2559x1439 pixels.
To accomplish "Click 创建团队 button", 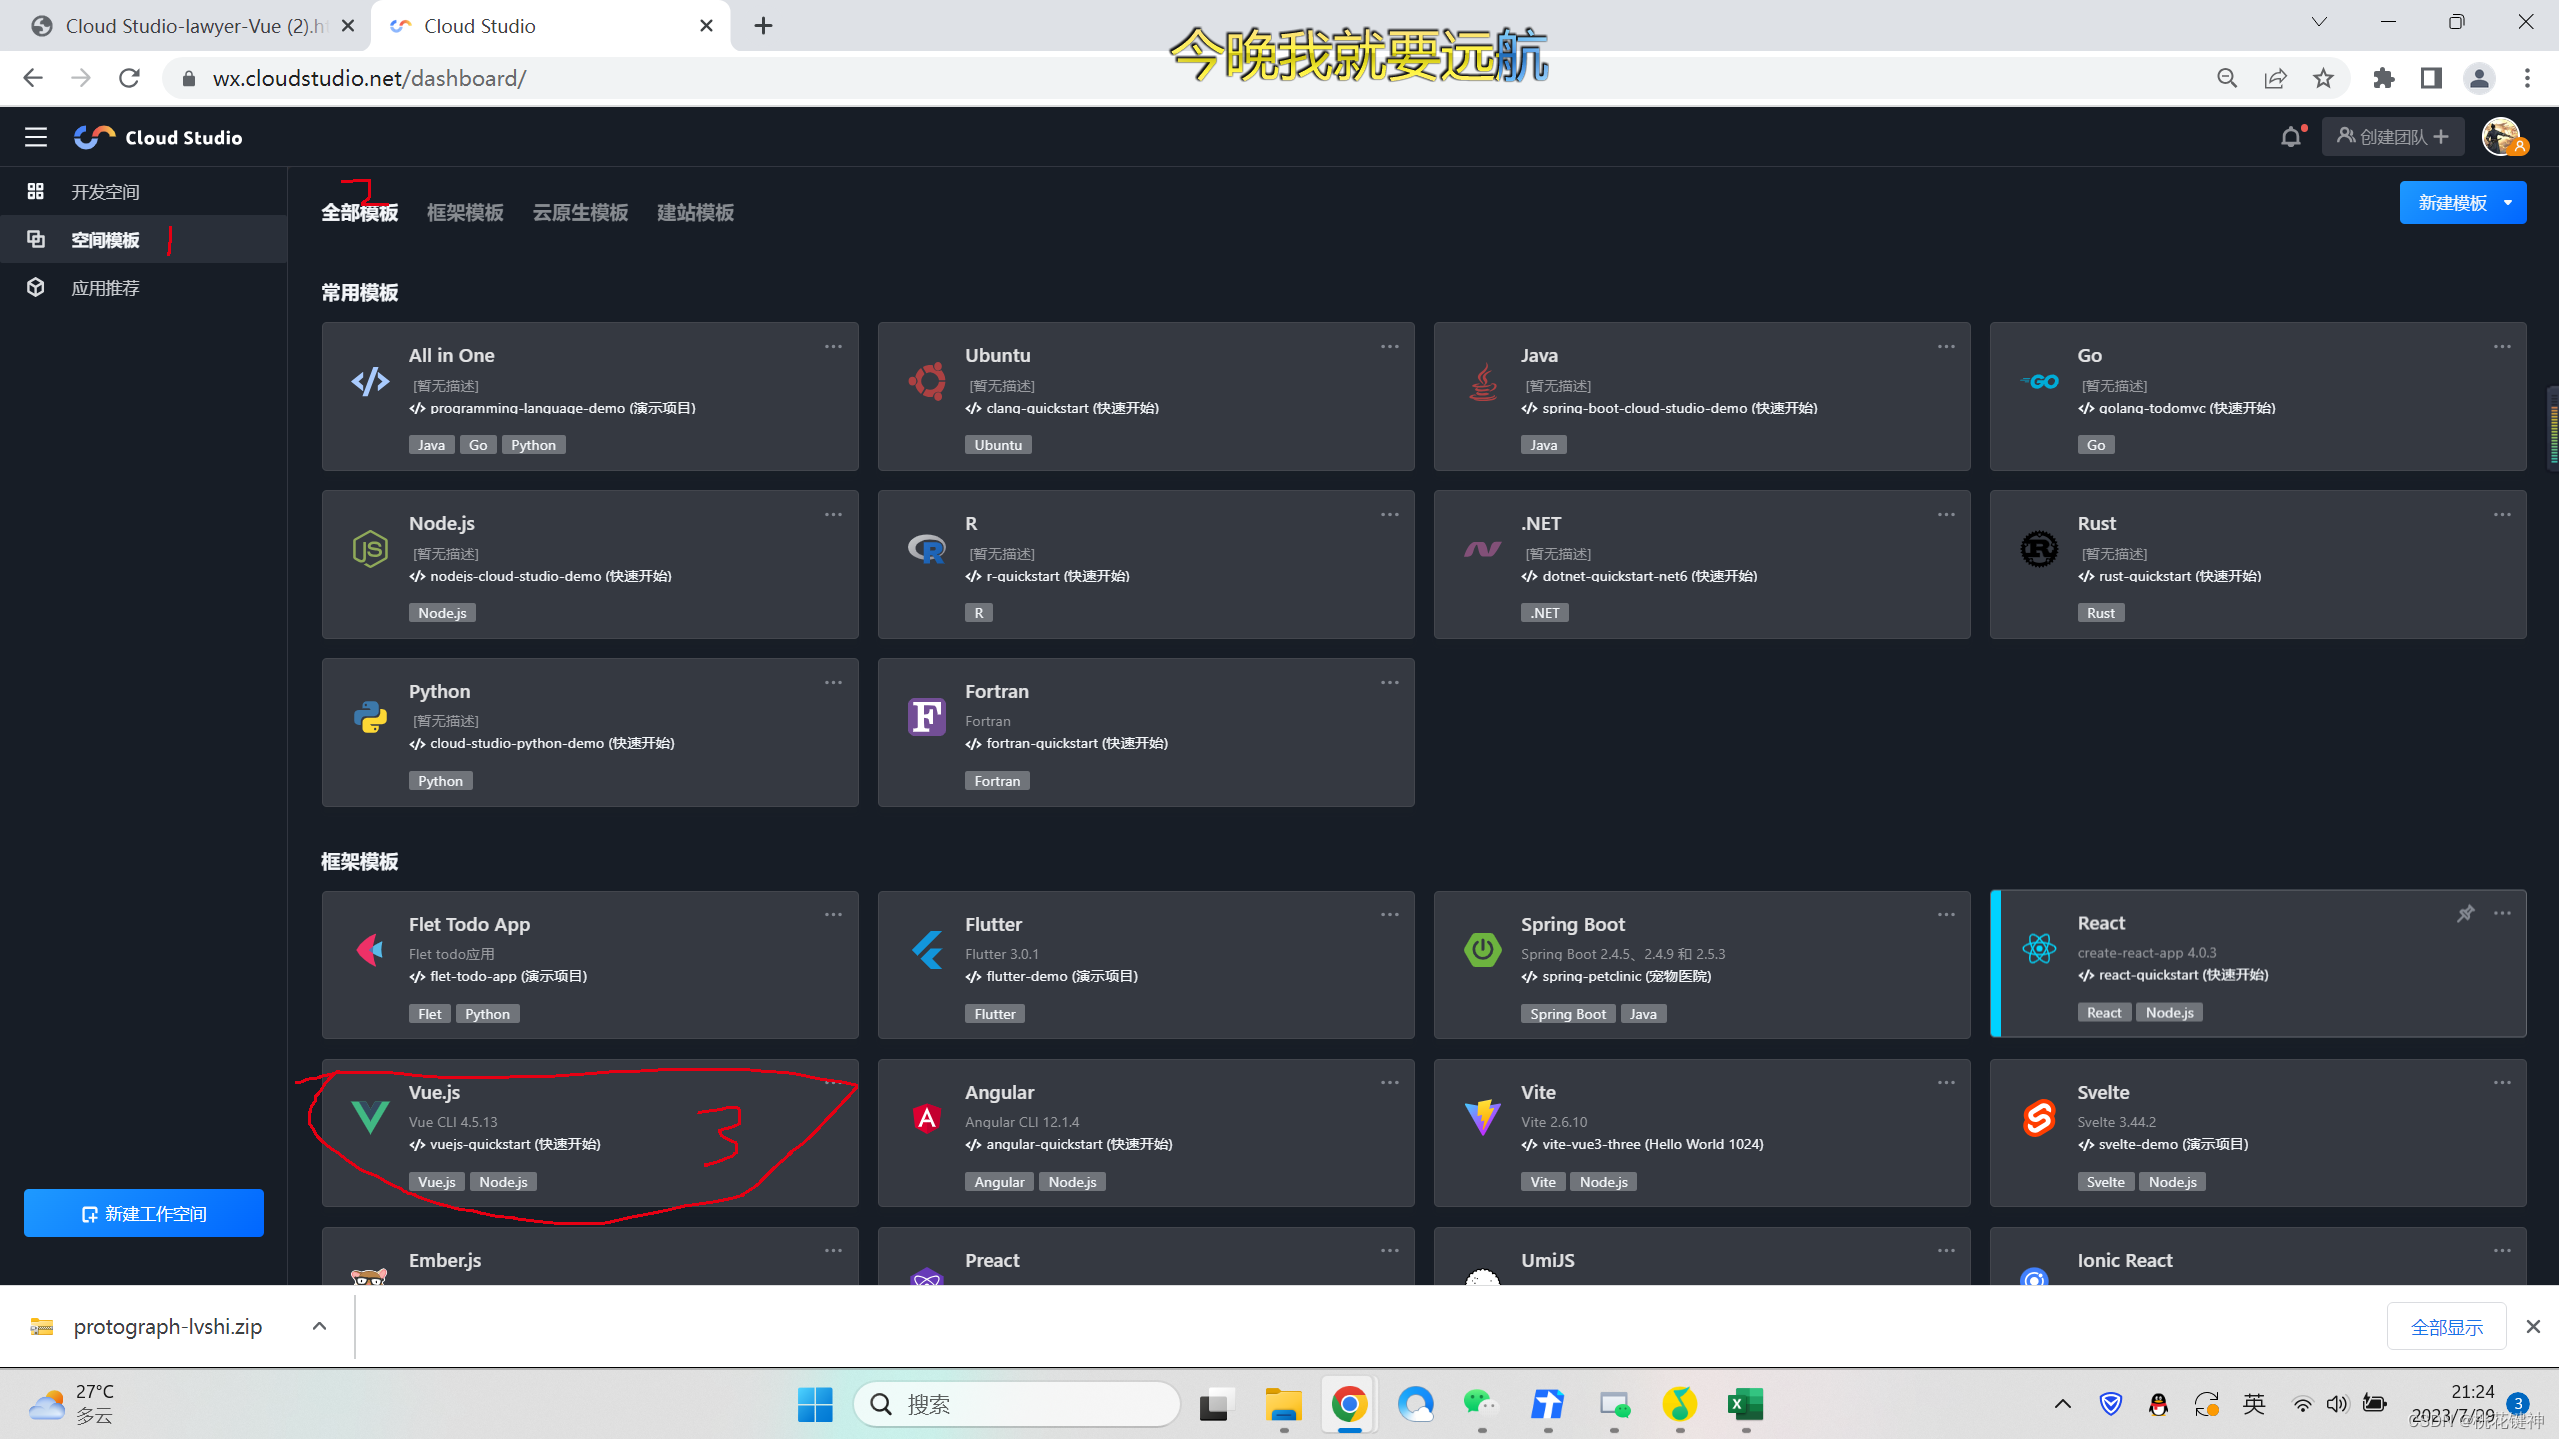I will click(x=2392, y=137).
